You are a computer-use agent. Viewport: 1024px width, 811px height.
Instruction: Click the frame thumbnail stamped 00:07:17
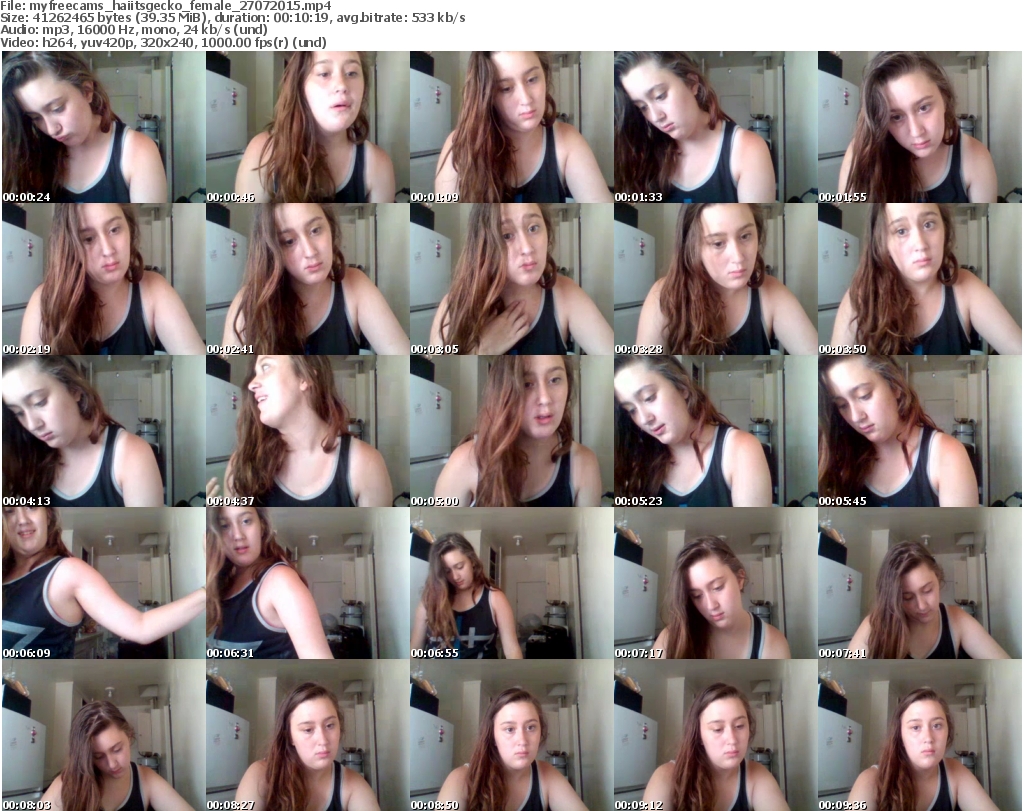click(x=715, y=583)
